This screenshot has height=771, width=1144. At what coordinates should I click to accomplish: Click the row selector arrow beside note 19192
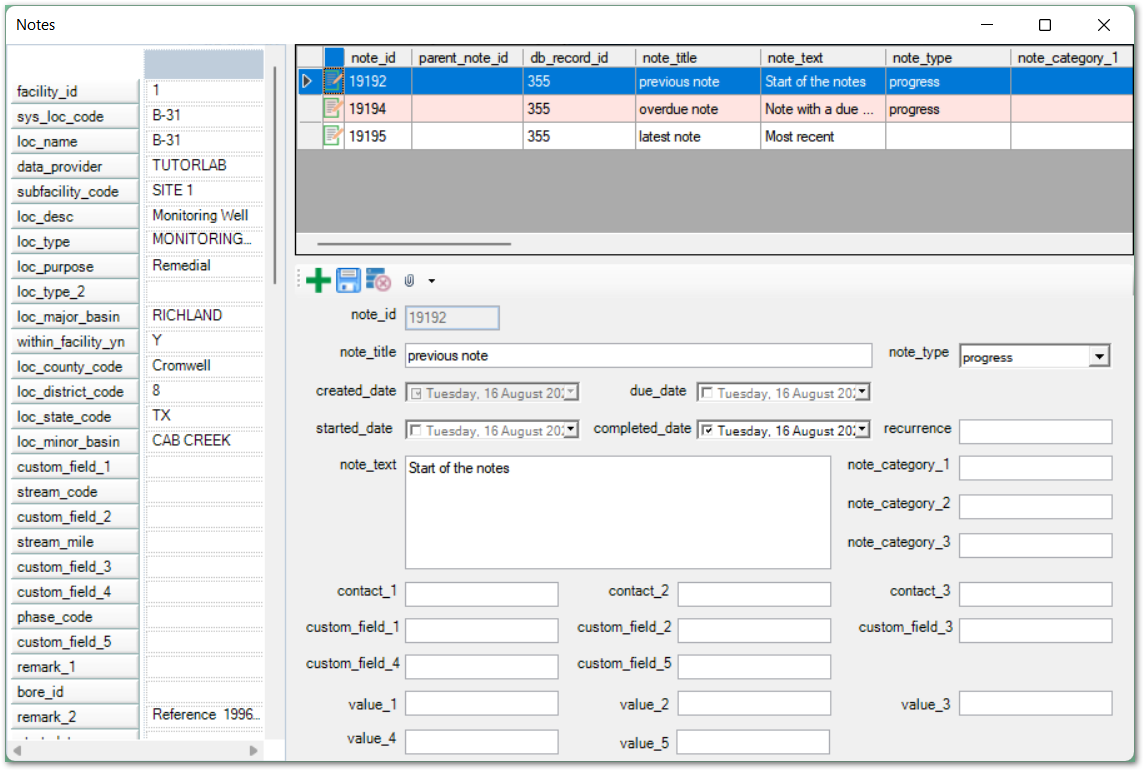coord(308,82)
